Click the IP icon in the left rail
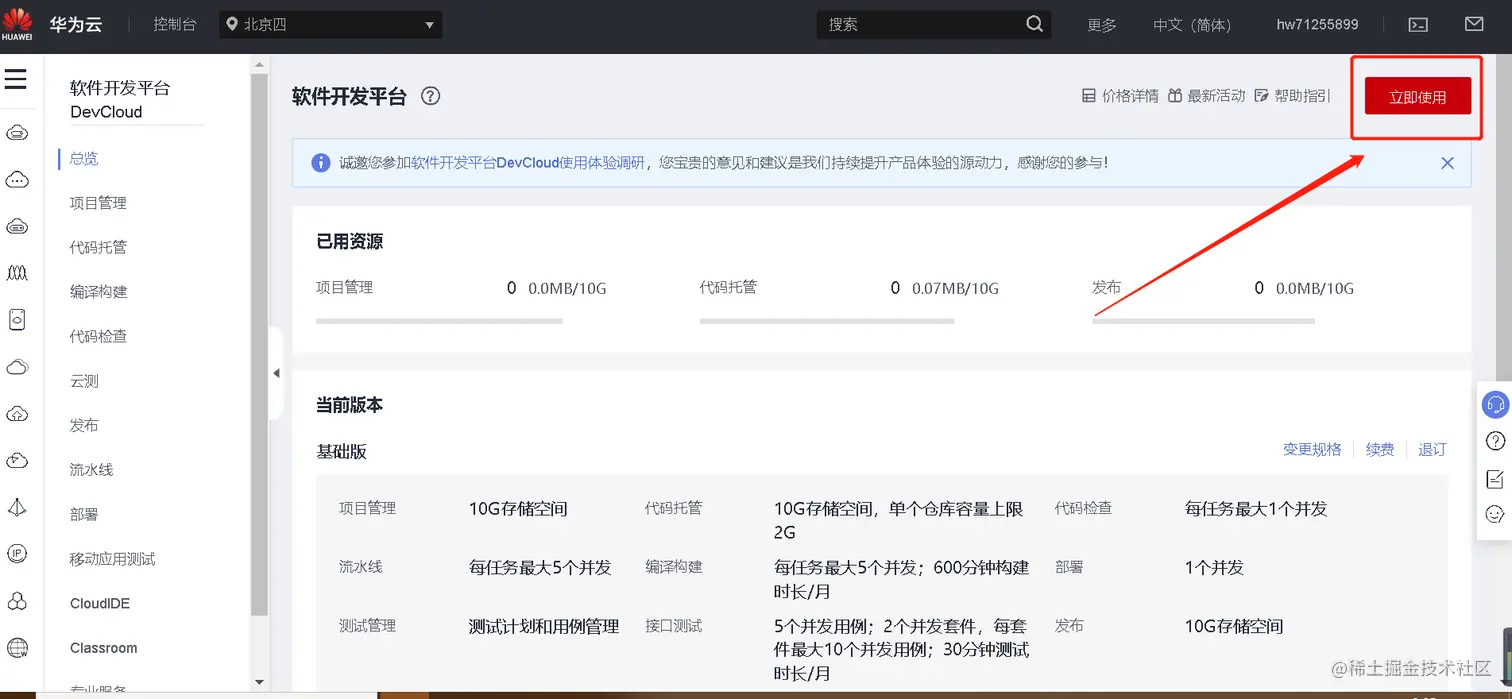The height and width of the screenshot is (699, 1512). click(17, 553)
